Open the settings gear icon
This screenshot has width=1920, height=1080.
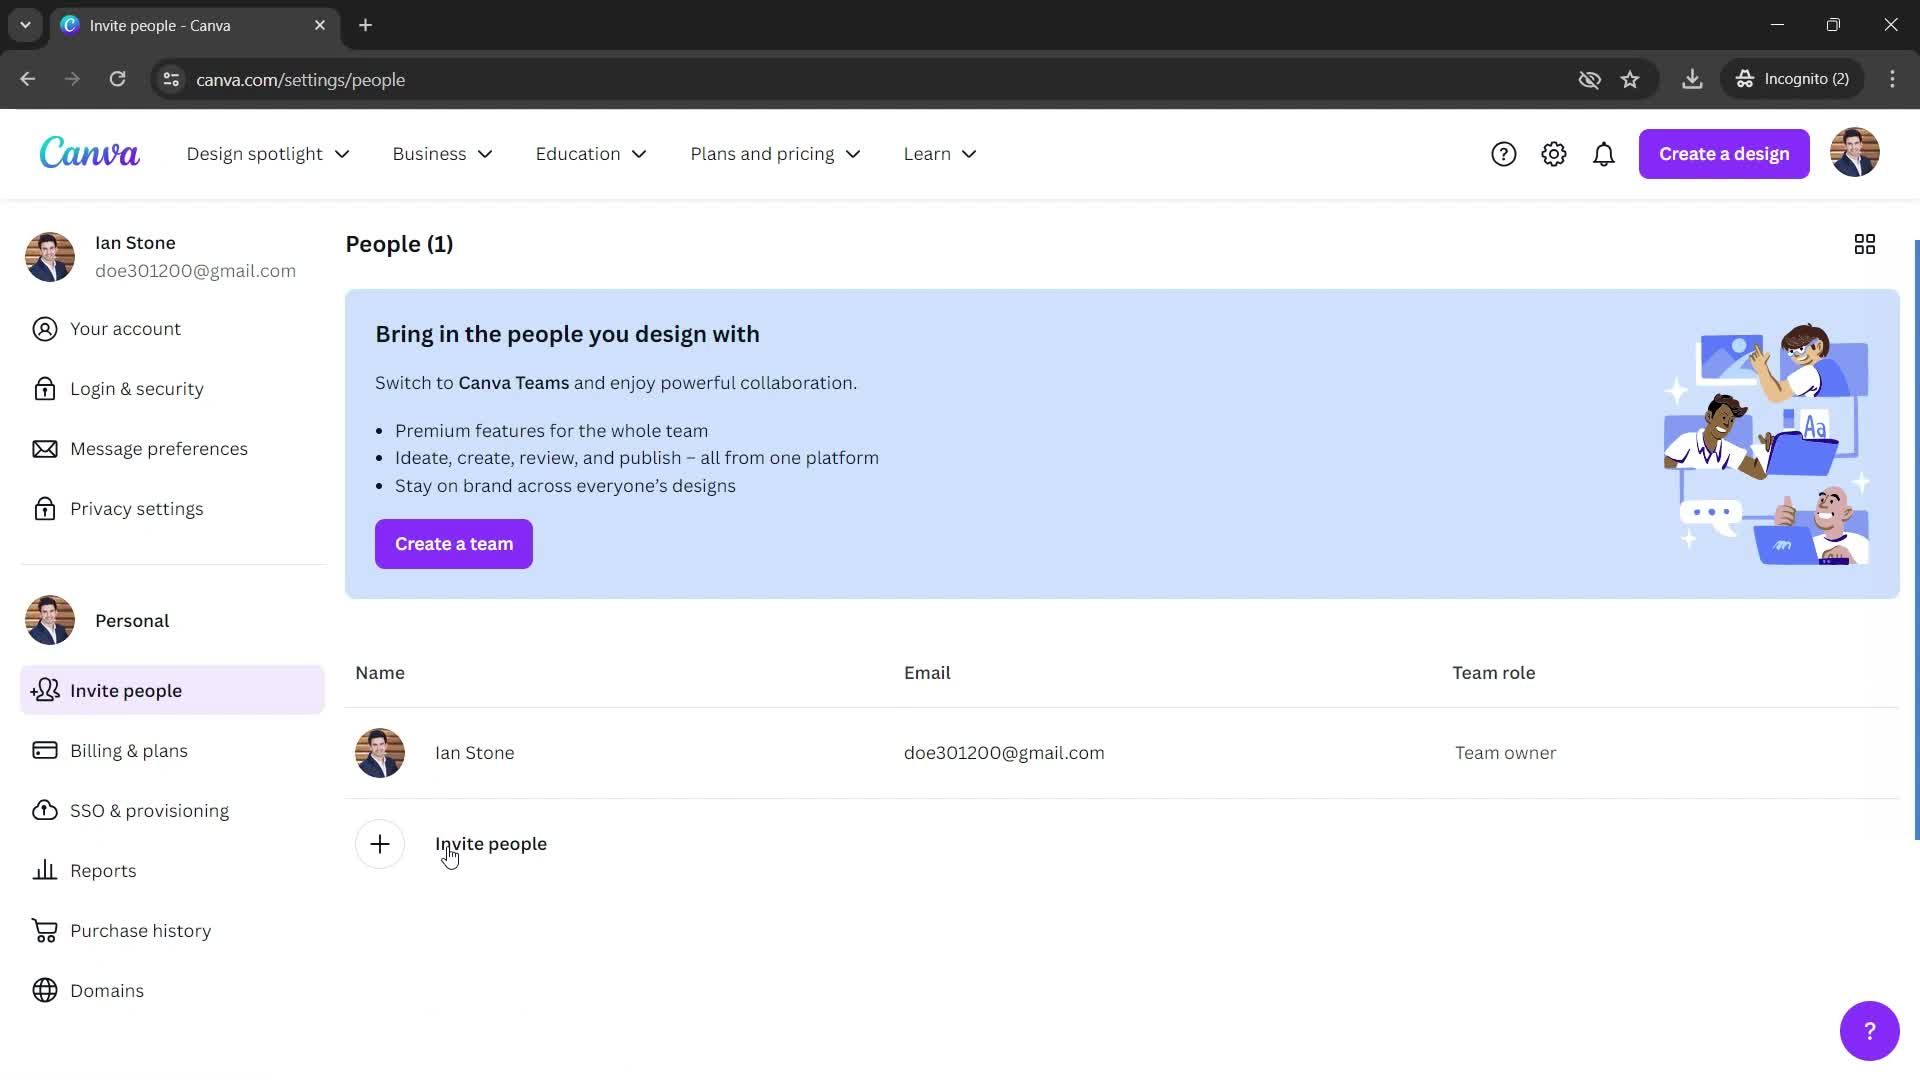(x=1553, y=154)
